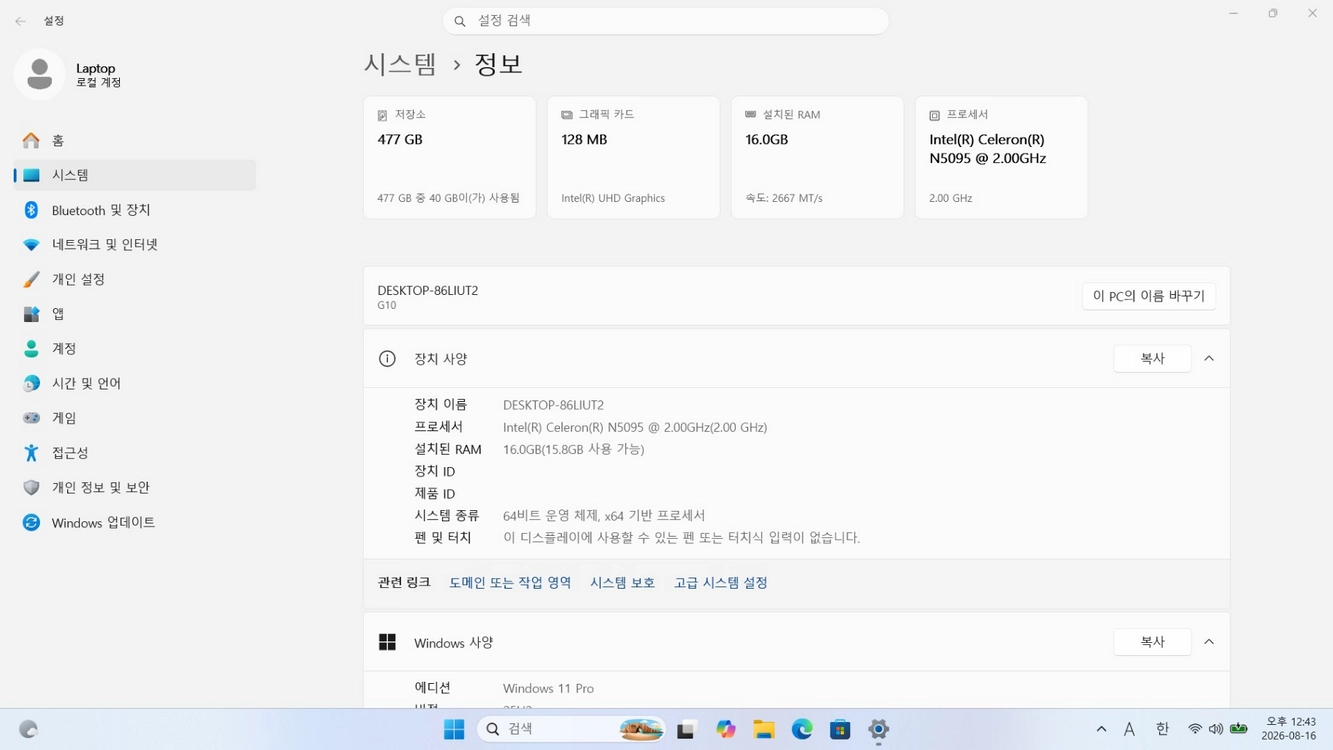Open the 그래픽 카드 128 MB card
The height and width of the screenshot is (750, 1333).
[633, 157]
